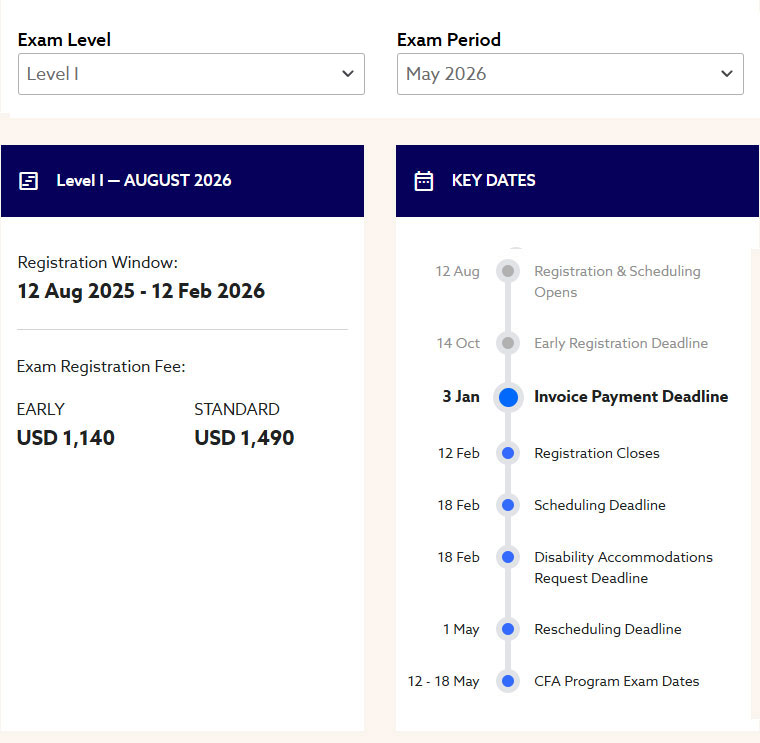Click the Level I — AUGUST 2026 heading

(143, 181)
